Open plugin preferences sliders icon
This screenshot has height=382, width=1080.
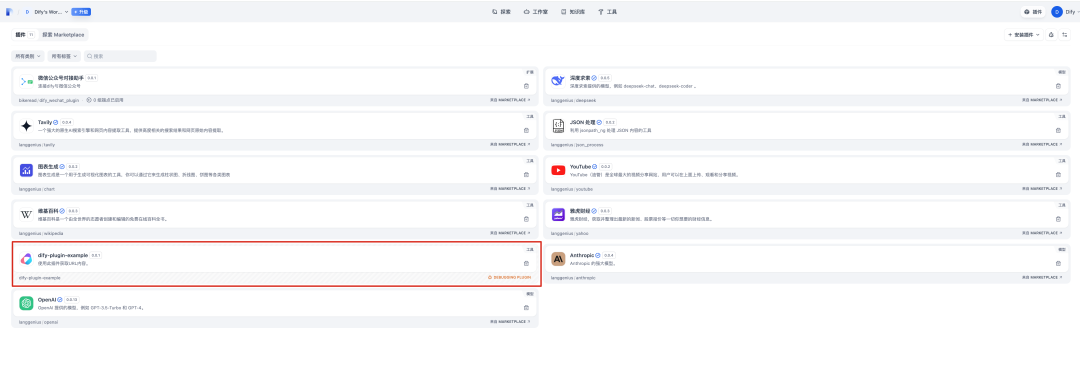coord(1064,34)
